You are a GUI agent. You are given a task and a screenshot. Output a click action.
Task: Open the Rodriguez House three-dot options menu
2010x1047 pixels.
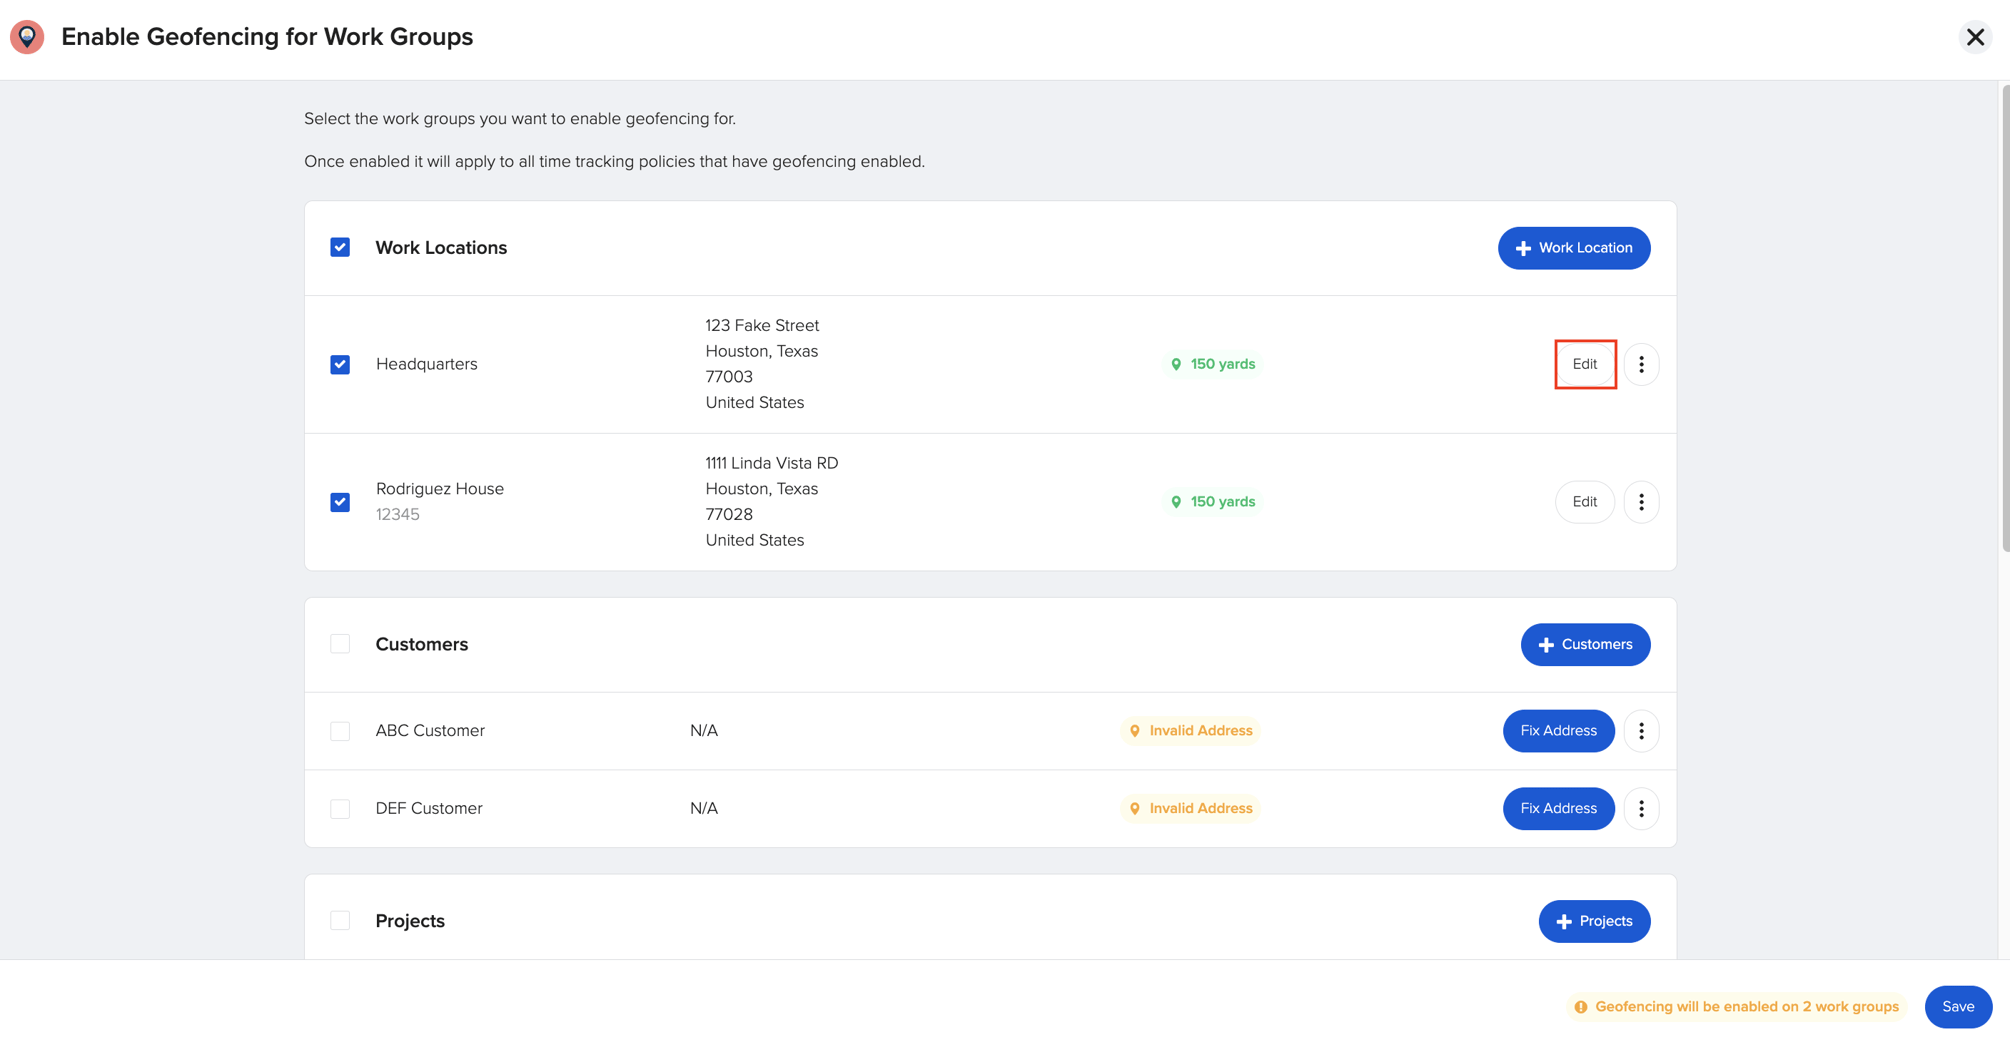click(1641, 502)
